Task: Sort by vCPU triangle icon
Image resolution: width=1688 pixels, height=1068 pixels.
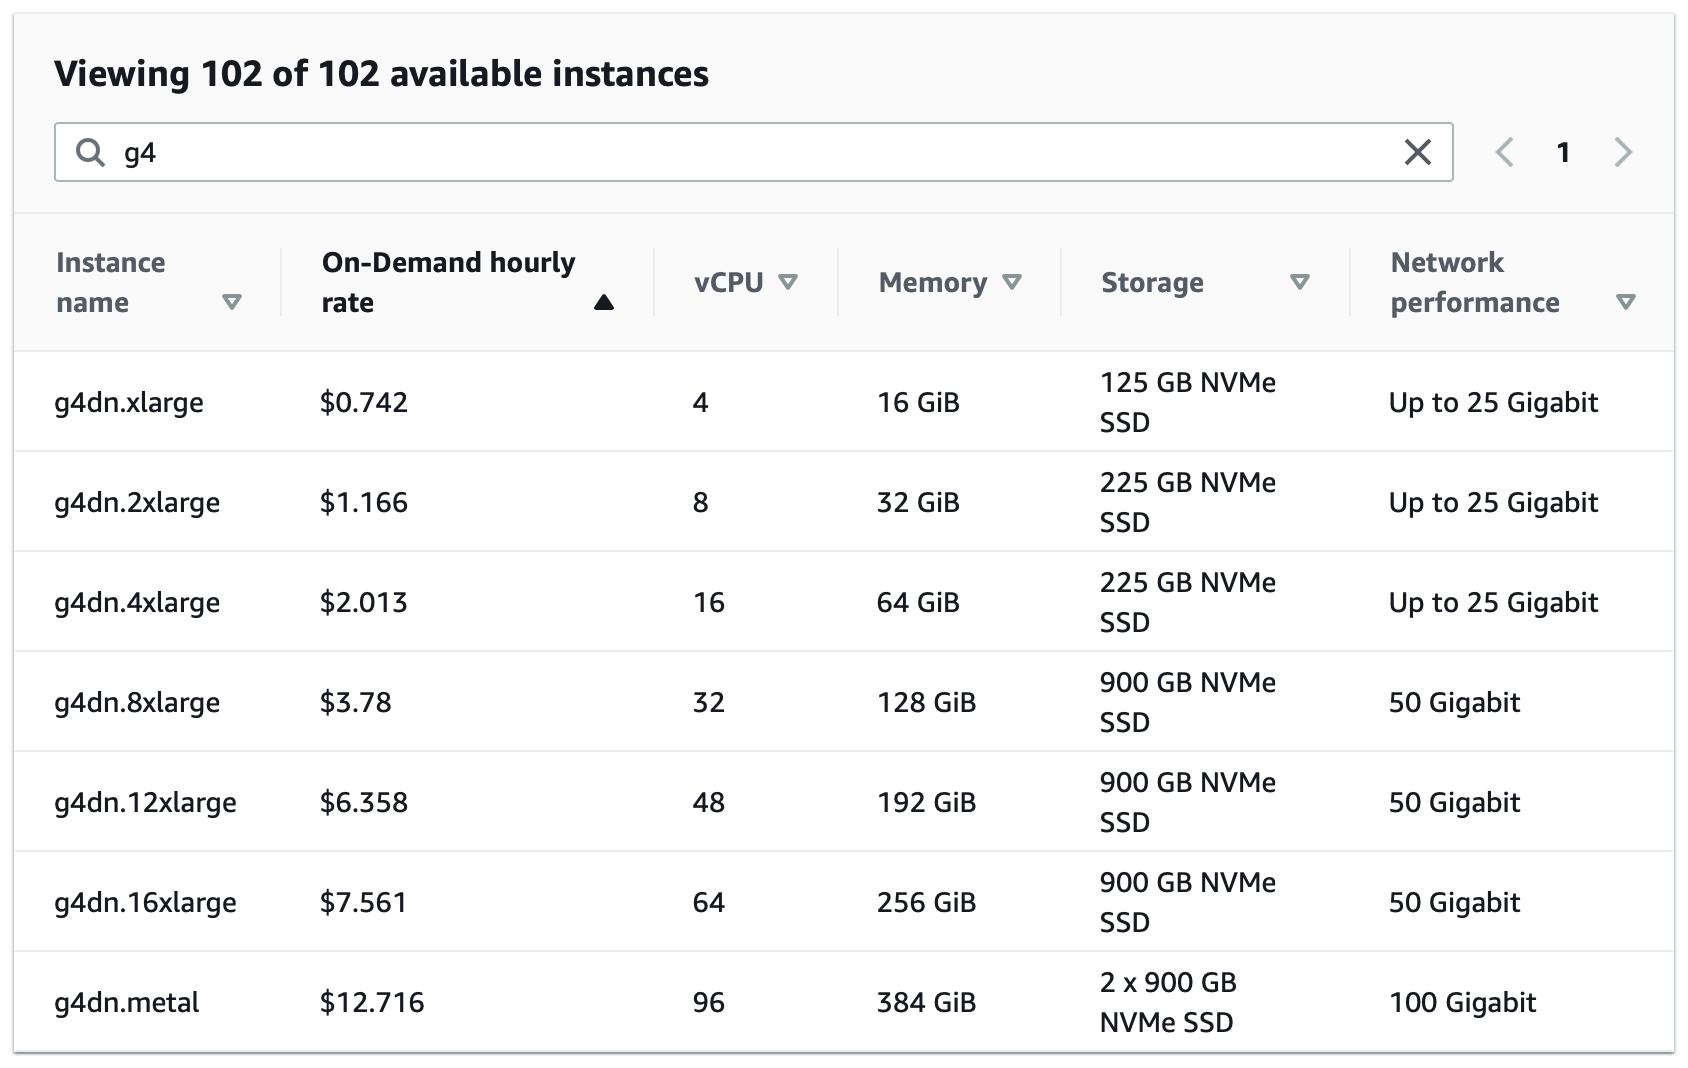Action: [x=788, y=282]
